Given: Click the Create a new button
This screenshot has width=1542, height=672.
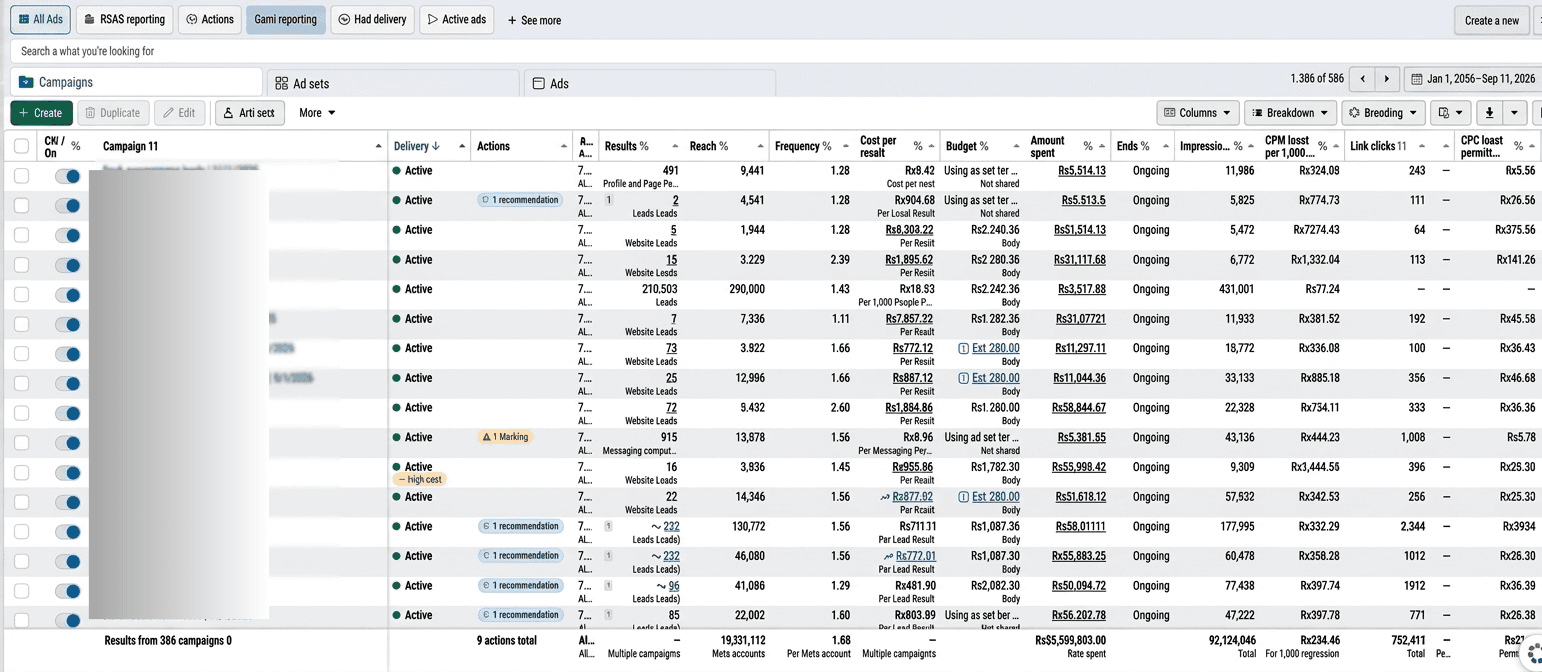Looking at the screenshot, I should (x=1491, y=20).
